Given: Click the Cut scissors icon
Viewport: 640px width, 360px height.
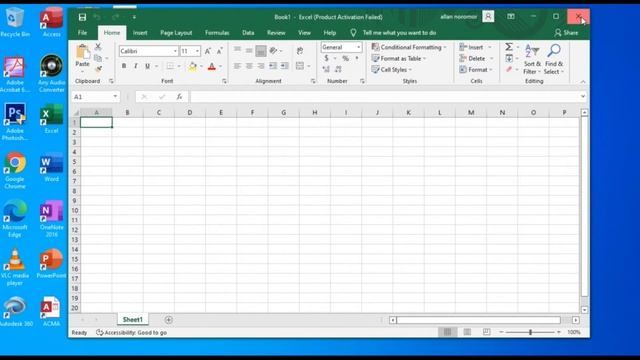Looking at the screenshot, I should [98, 47].
